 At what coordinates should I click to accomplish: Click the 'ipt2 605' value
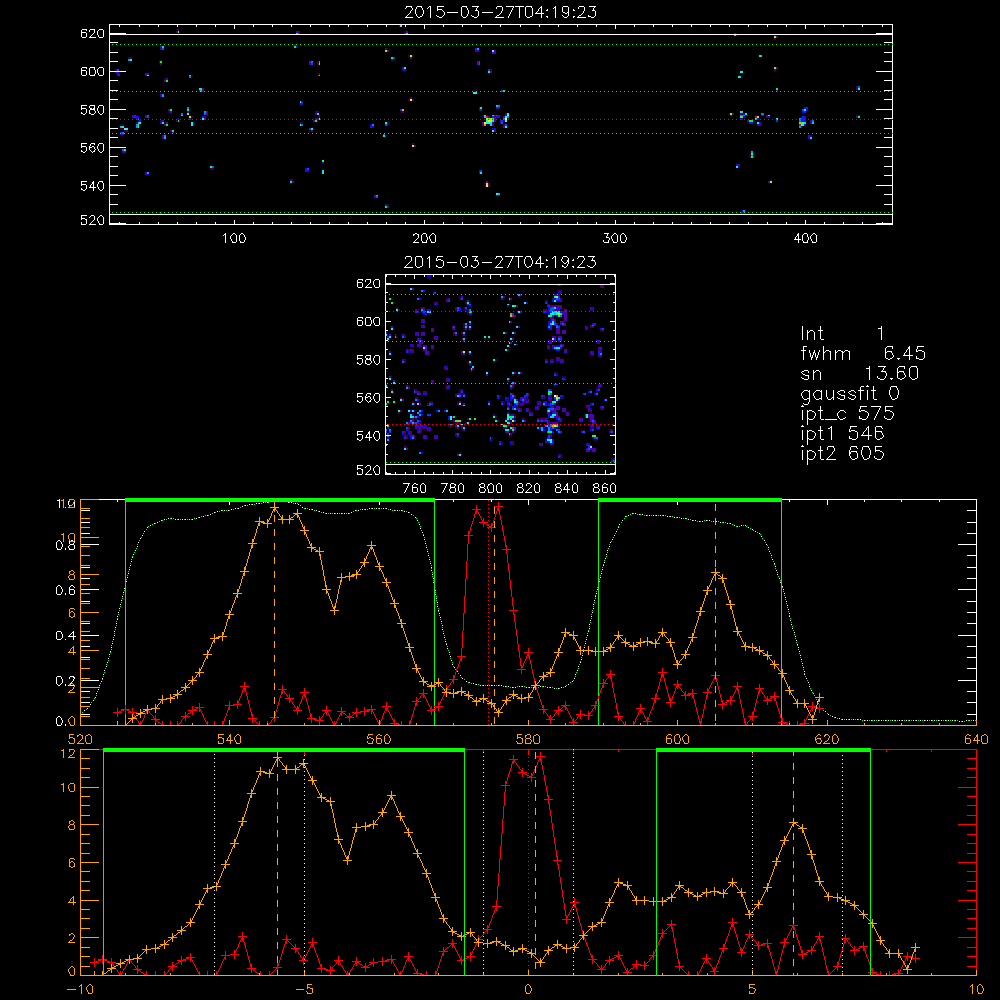click(x=842, y=453)
